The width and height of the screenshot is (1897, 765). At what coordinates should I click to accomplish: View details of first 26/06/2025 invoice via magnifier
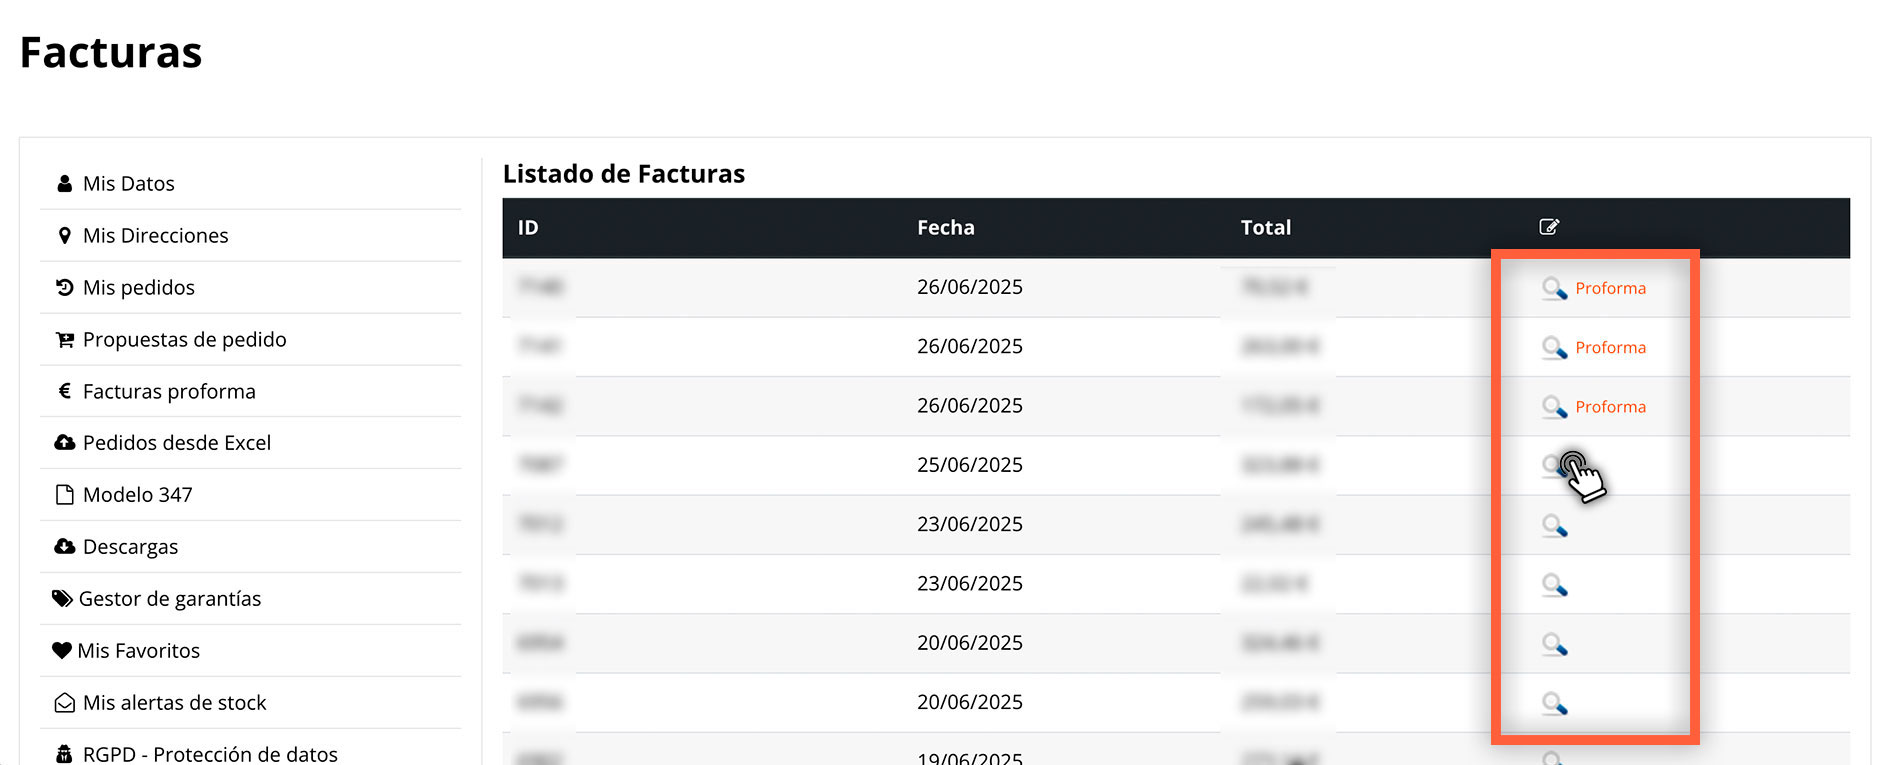pyautogui.click(x=1554, y=289)
